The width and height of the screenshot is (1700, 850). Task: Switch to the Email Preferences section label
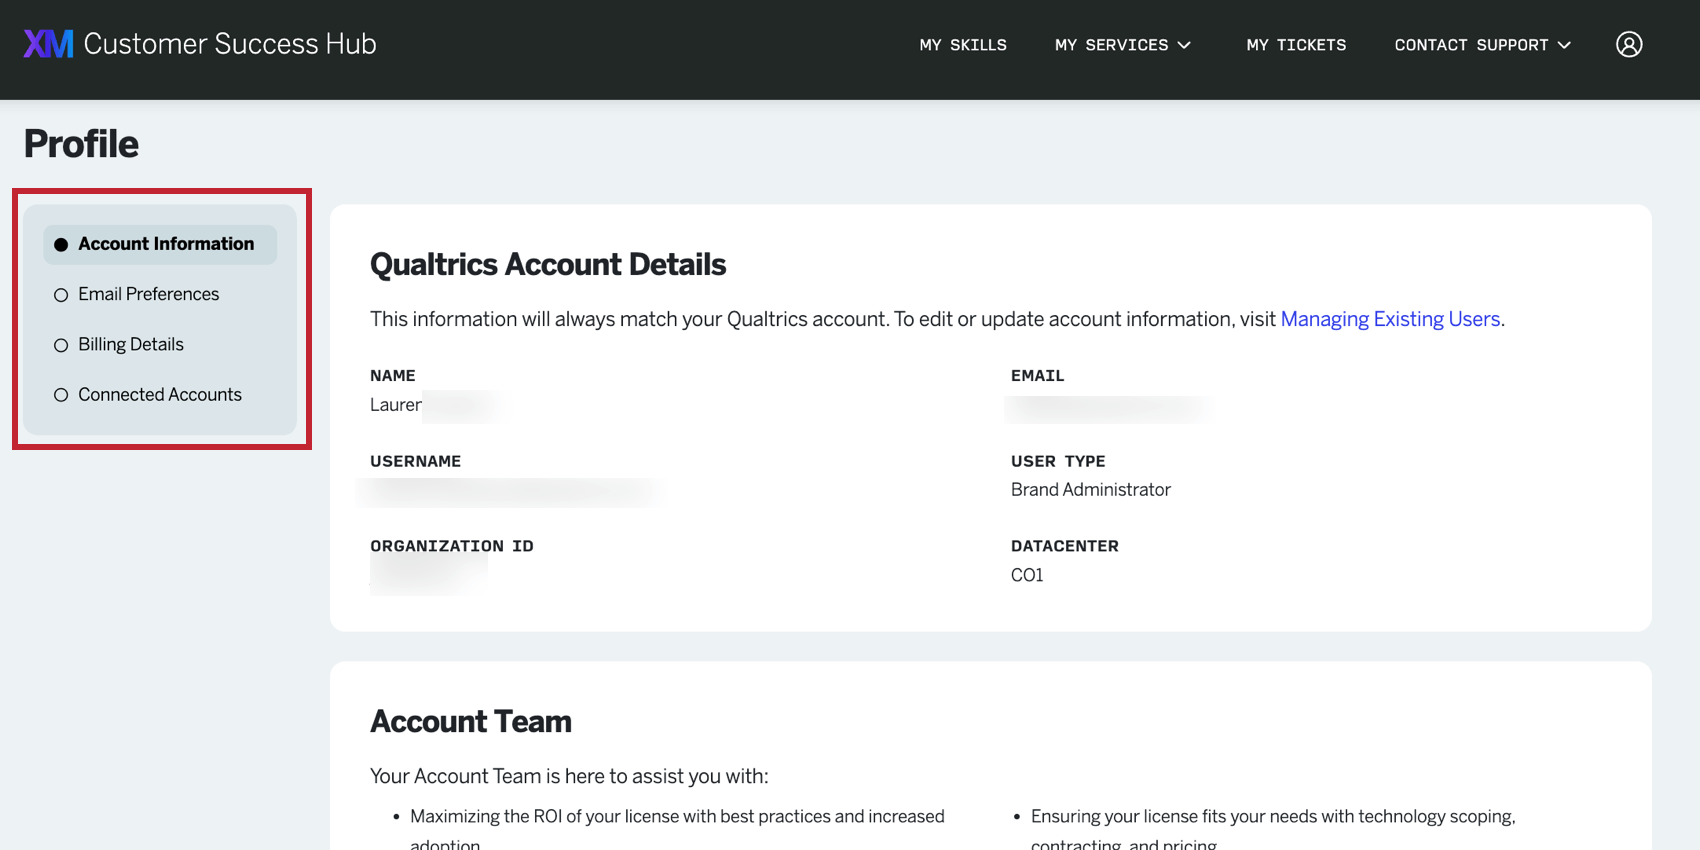point(149,294)
